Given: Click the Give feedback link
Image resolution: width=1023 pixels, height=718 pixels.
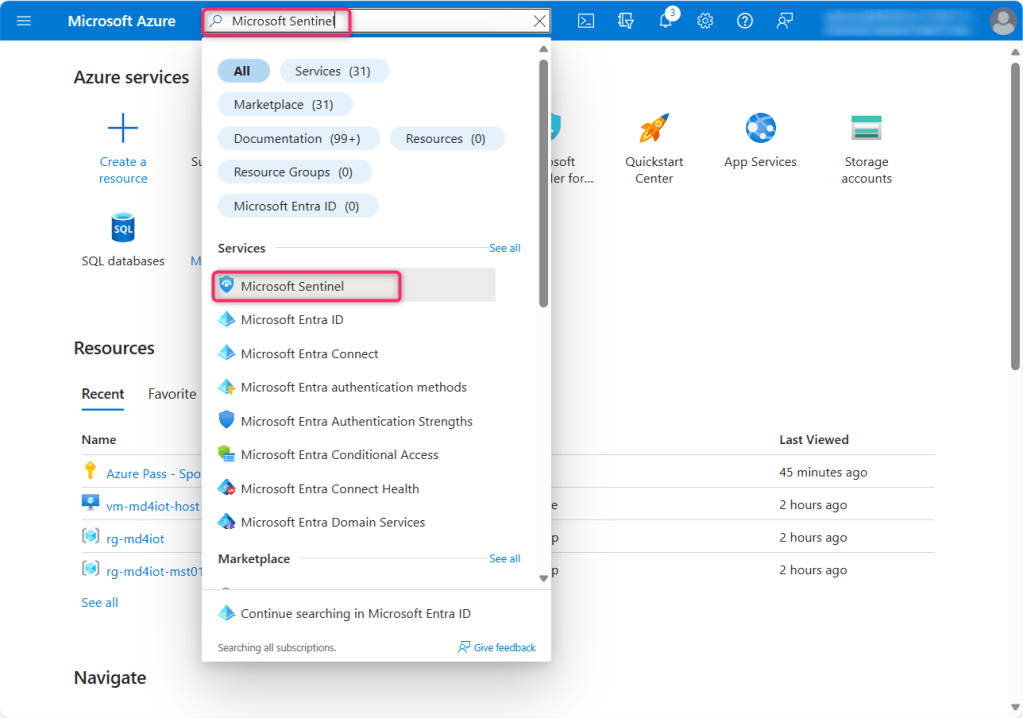Looking at the screenshot, I should coord(497,648).
